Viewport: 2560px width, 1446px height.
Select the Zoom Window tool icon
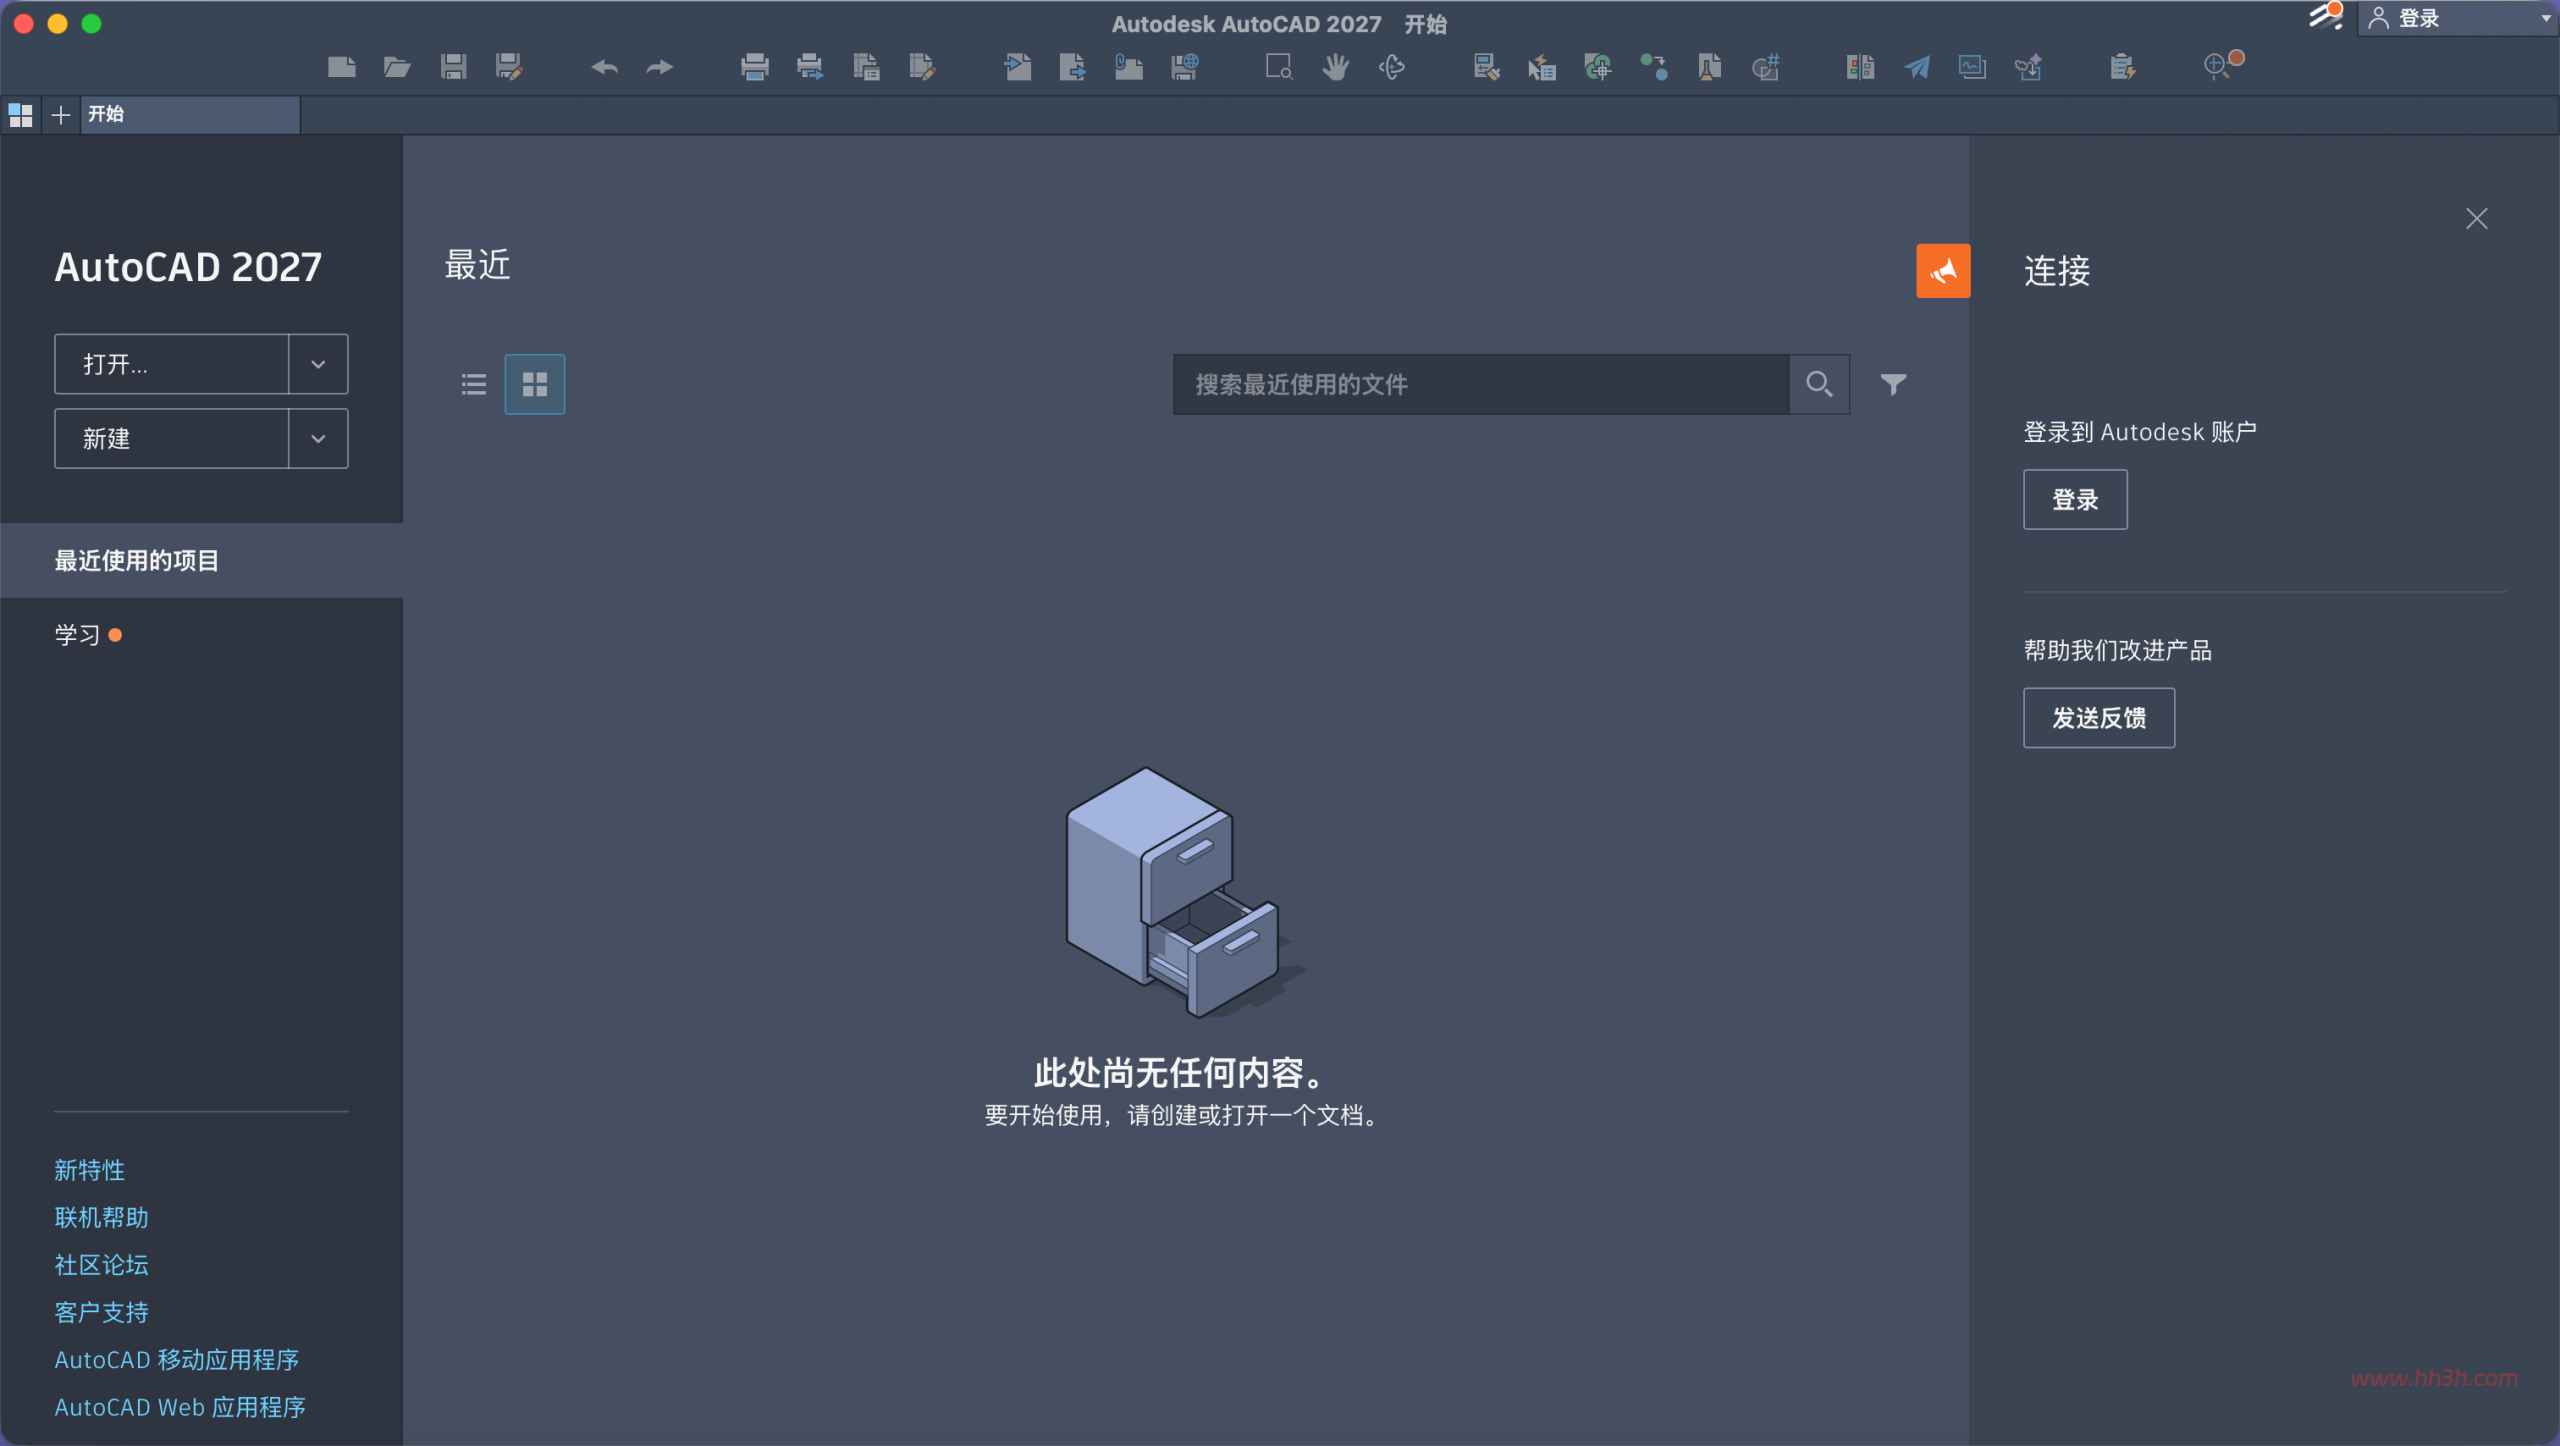[1279, 67]
